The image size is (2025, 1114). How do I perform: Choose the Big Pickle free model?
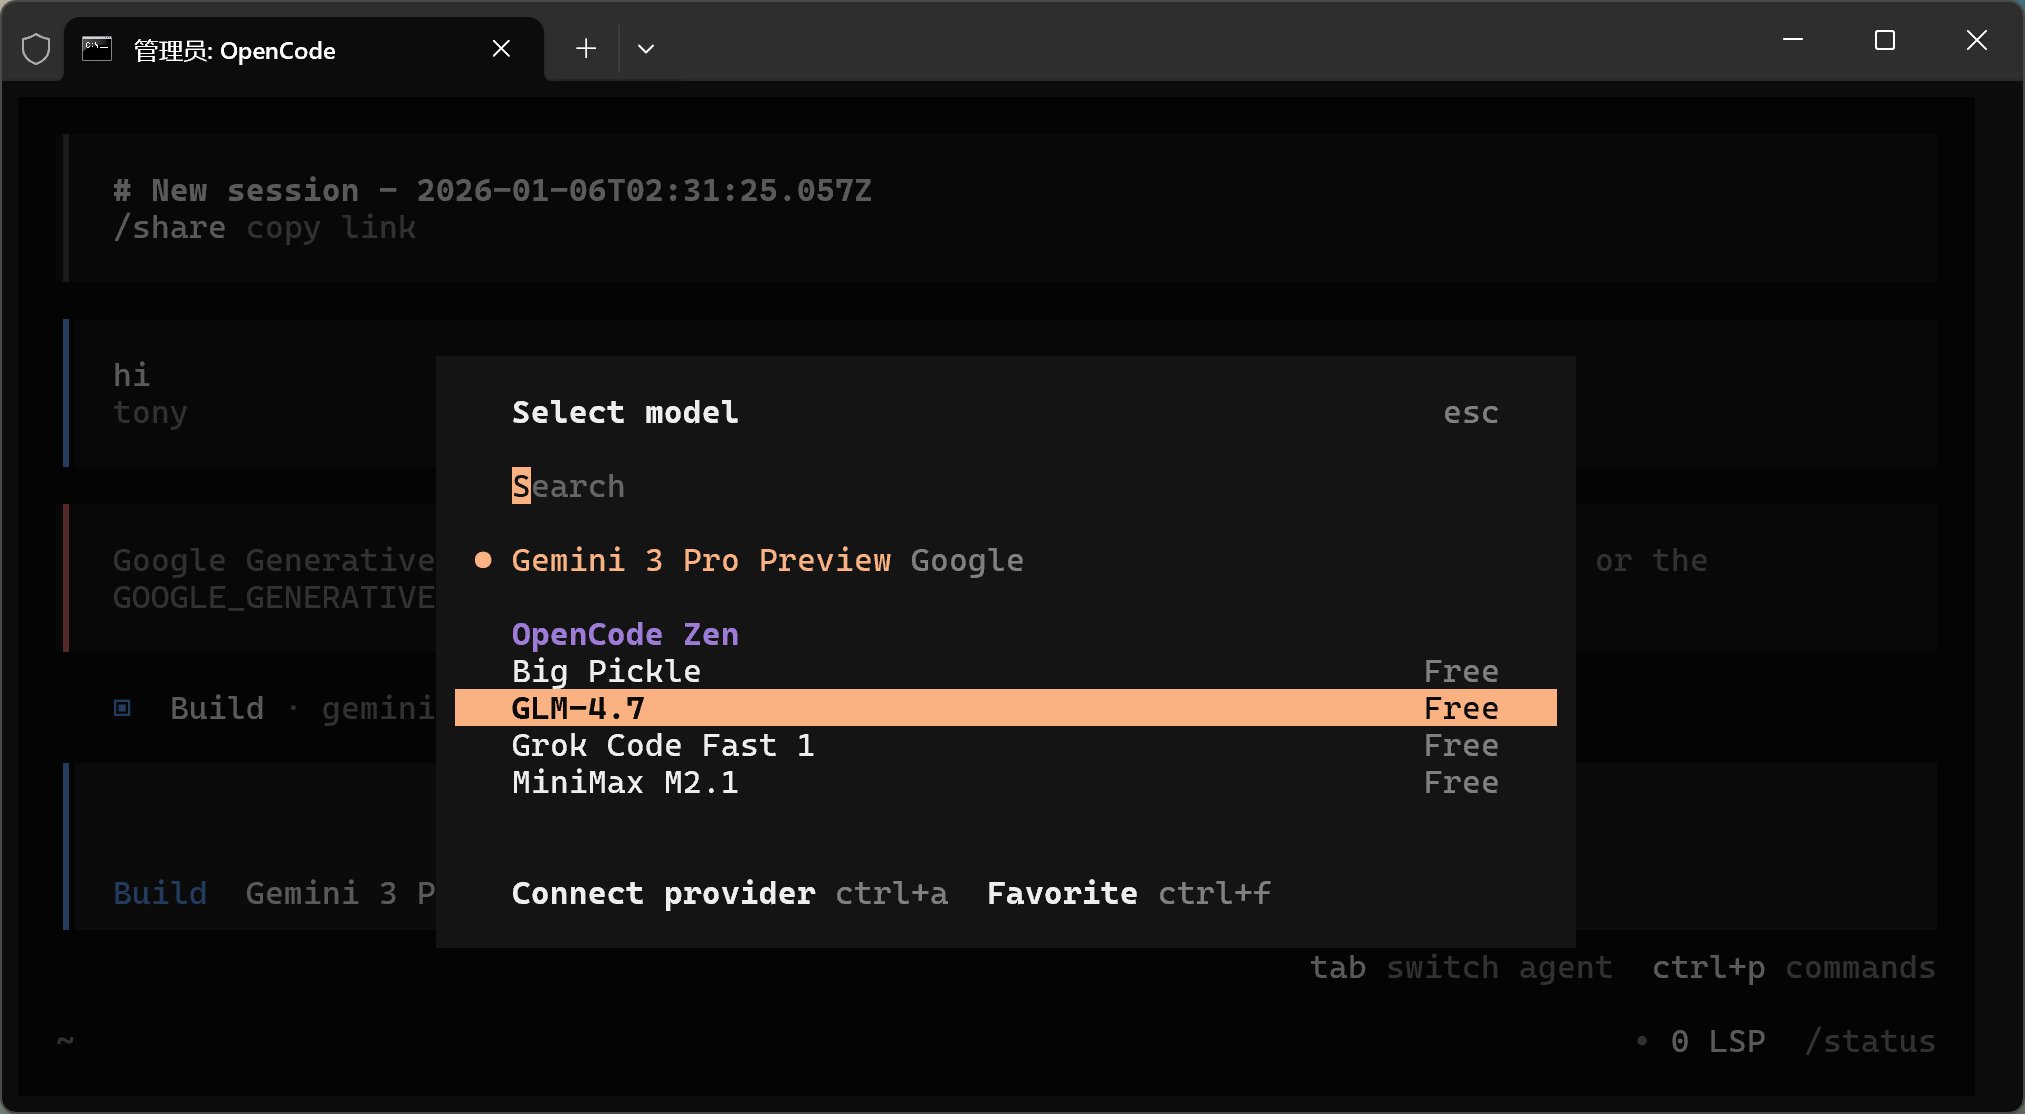point(606,671)
